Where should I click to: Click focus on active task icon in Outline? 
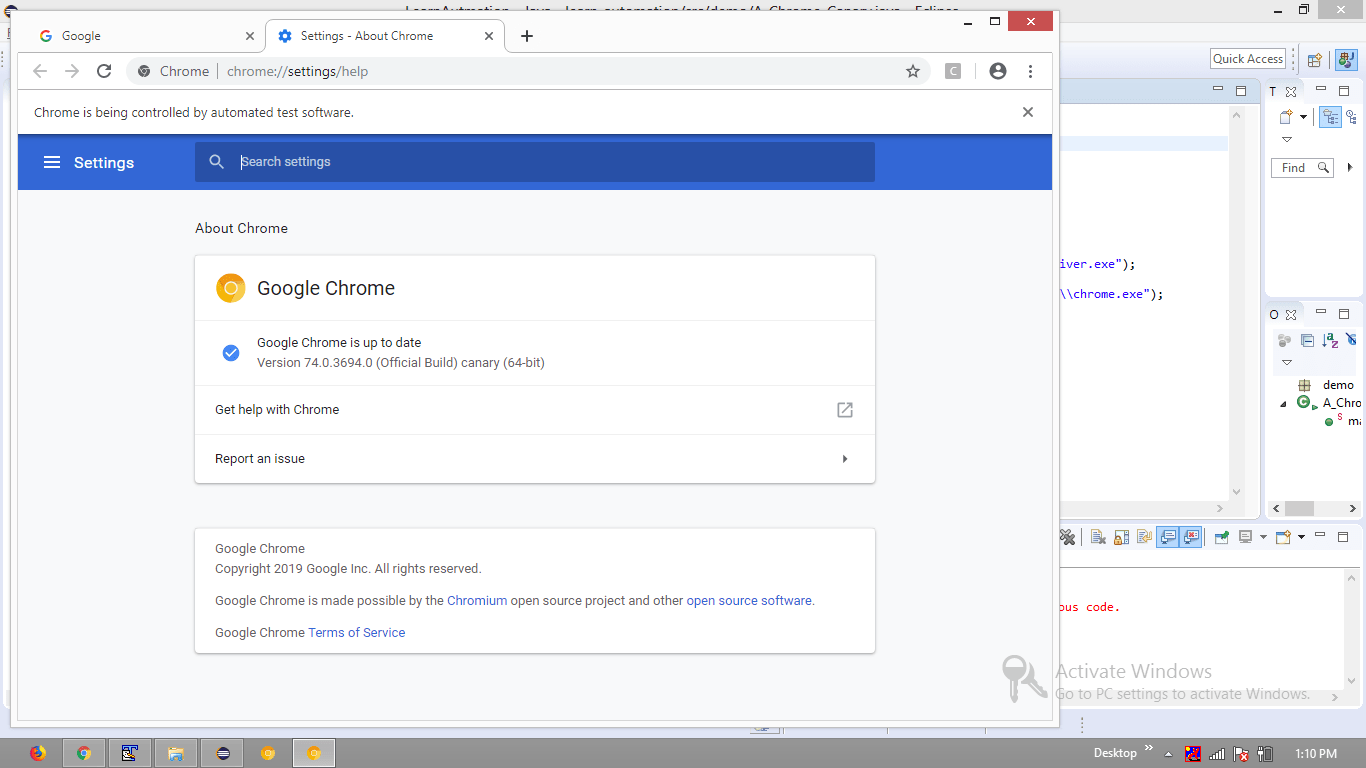click(x=1284, y=340)
